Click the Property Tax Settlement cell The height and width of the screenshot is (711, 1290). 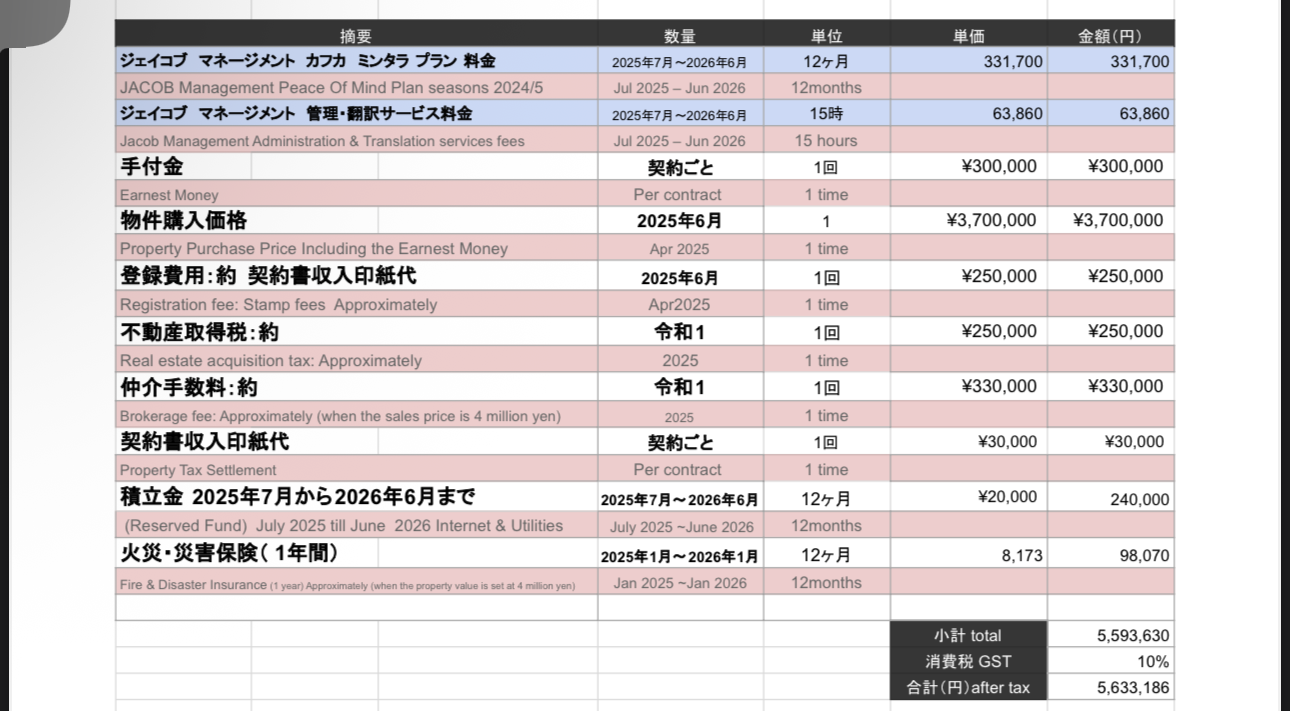tap(356, 469)
